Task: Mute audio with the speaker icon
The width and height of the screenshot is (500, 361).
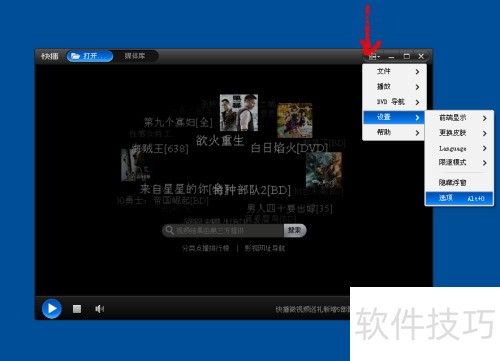Action: tap(99, 309)
